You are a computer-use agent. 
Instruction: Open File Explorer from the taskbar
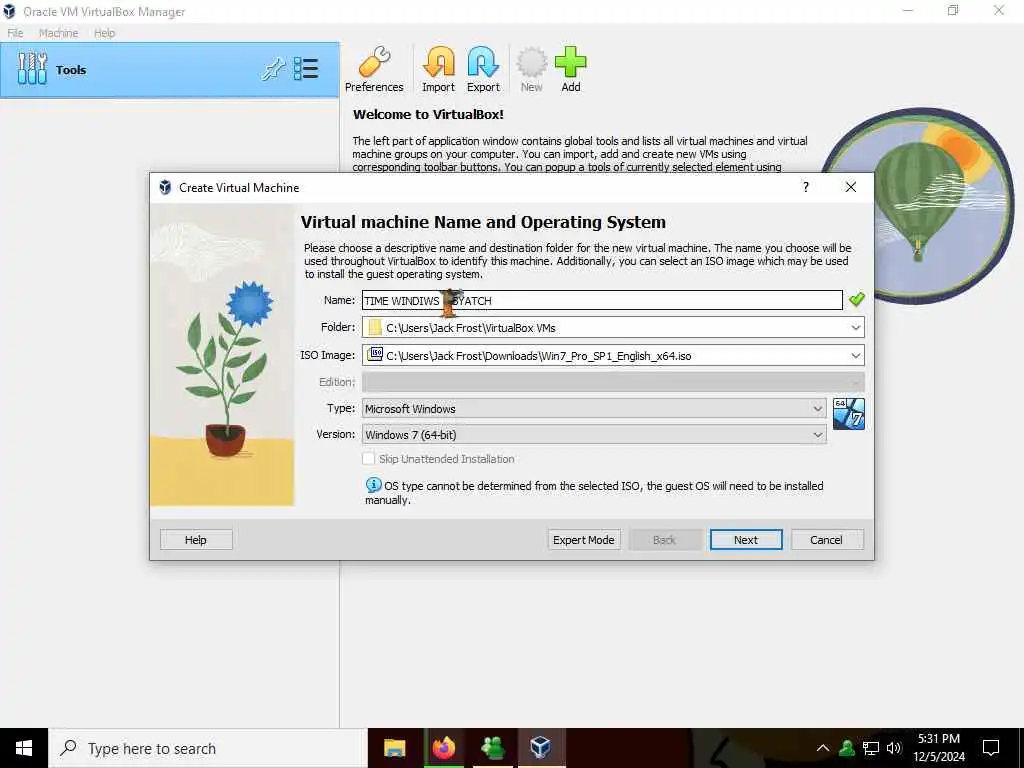point(394,748)
